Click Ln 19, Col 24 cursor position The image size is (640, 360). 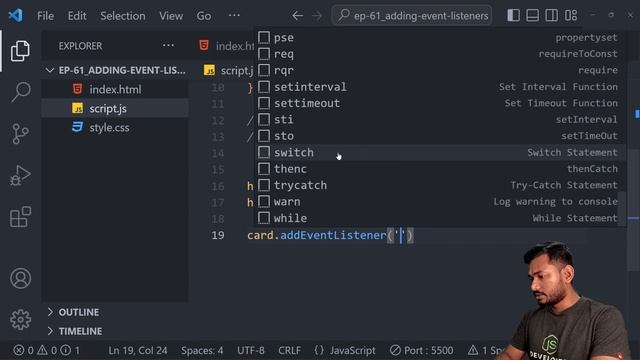[138, 350]
